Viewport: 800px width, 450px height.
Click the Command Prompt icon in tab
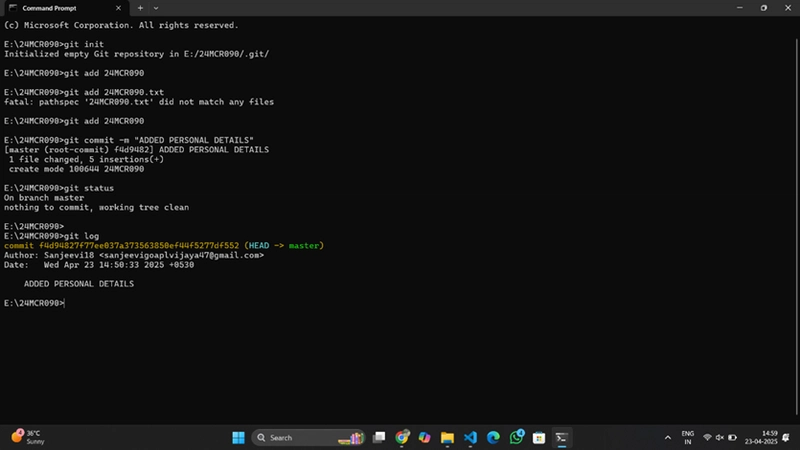[x=13, y=8]
